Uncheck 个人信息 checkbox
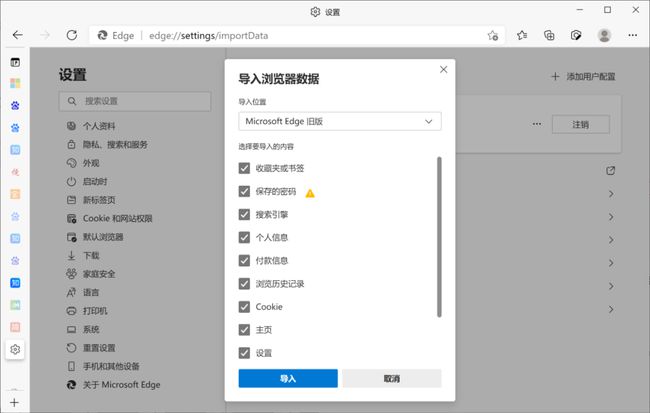650x413 pixels. [244, 238]
